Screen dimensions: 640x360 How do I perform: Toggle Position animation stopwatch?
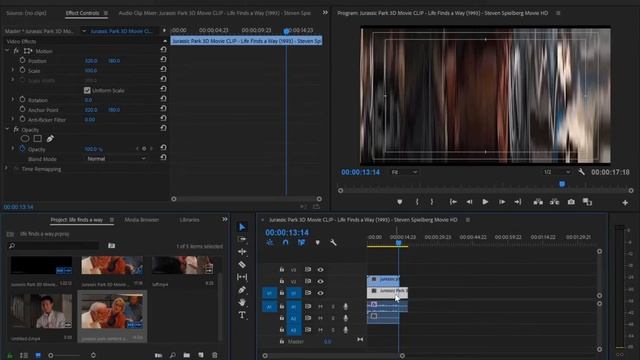(22, 60)
